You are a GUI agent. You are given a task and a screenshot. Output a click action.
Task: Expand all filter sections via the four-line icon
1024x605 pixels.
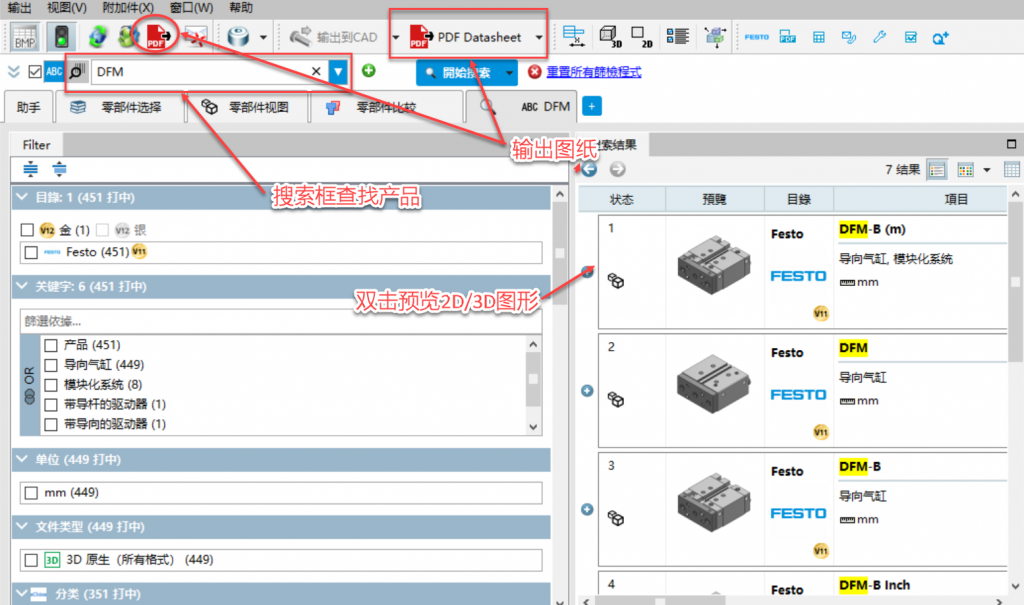pyautogui.click(x=31, y=169)
